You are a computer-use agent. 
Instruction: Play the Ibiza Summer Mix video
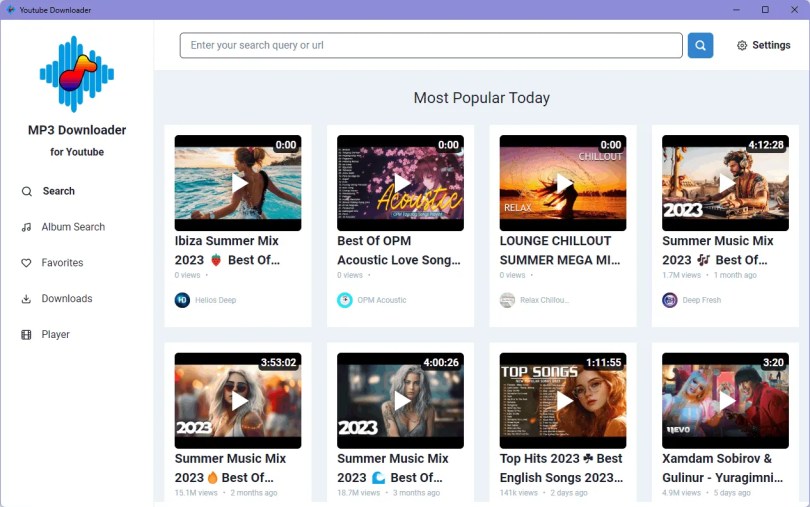pyautogui.click(x=238, y=183)
